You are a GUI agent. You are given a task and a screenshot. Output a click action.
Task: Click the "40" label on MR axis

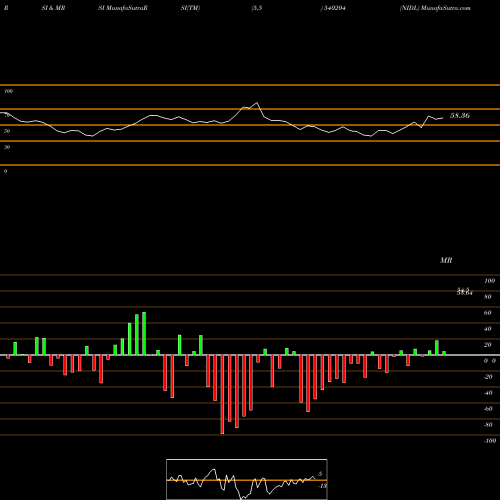coord(488,329)
